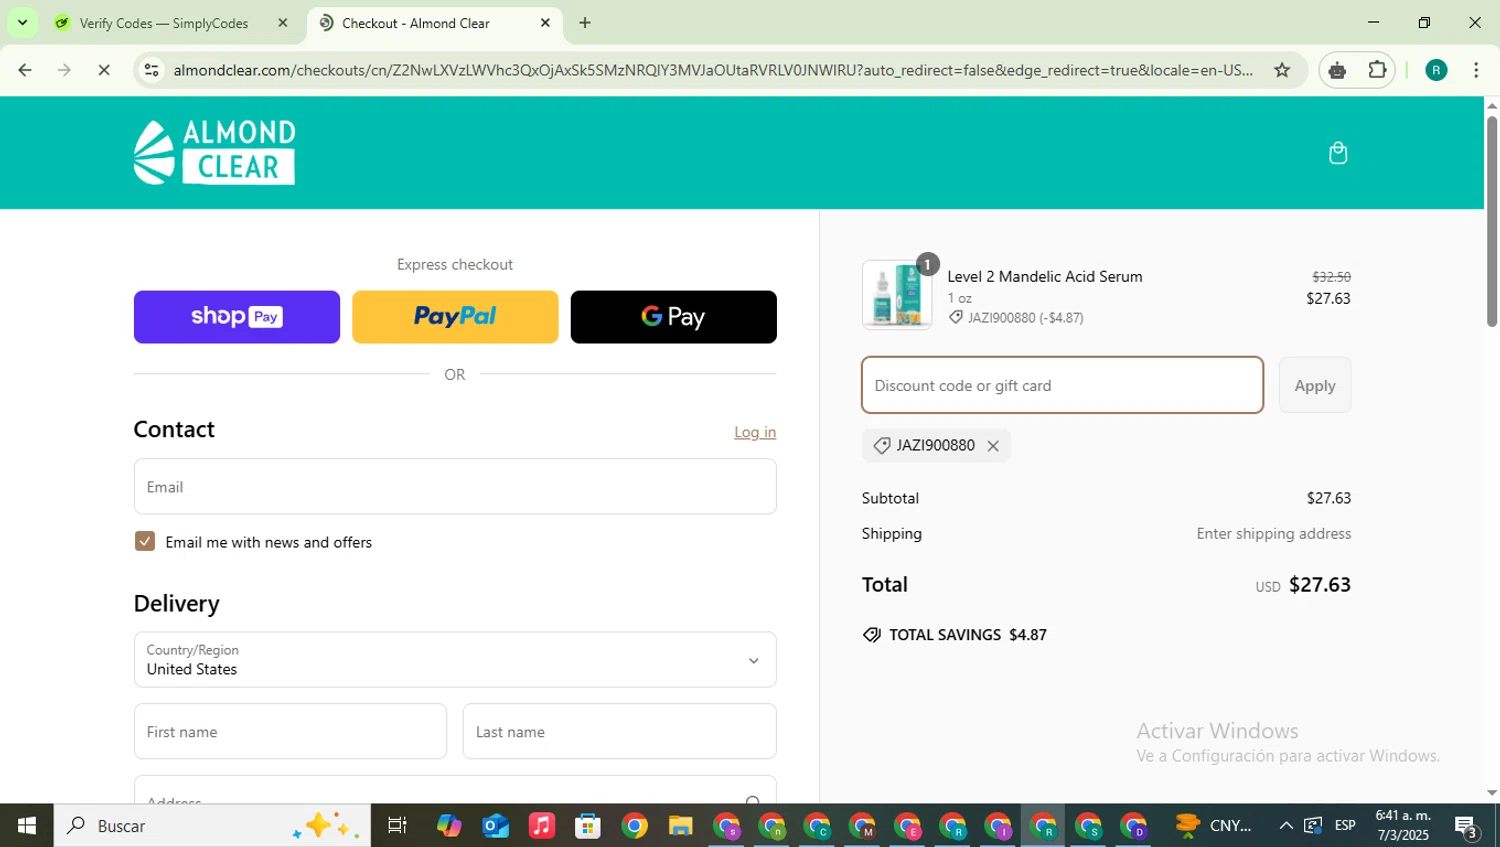View site information icon in address bar
Viewport: 1500px width, 847px height.
tap(151, 70)
